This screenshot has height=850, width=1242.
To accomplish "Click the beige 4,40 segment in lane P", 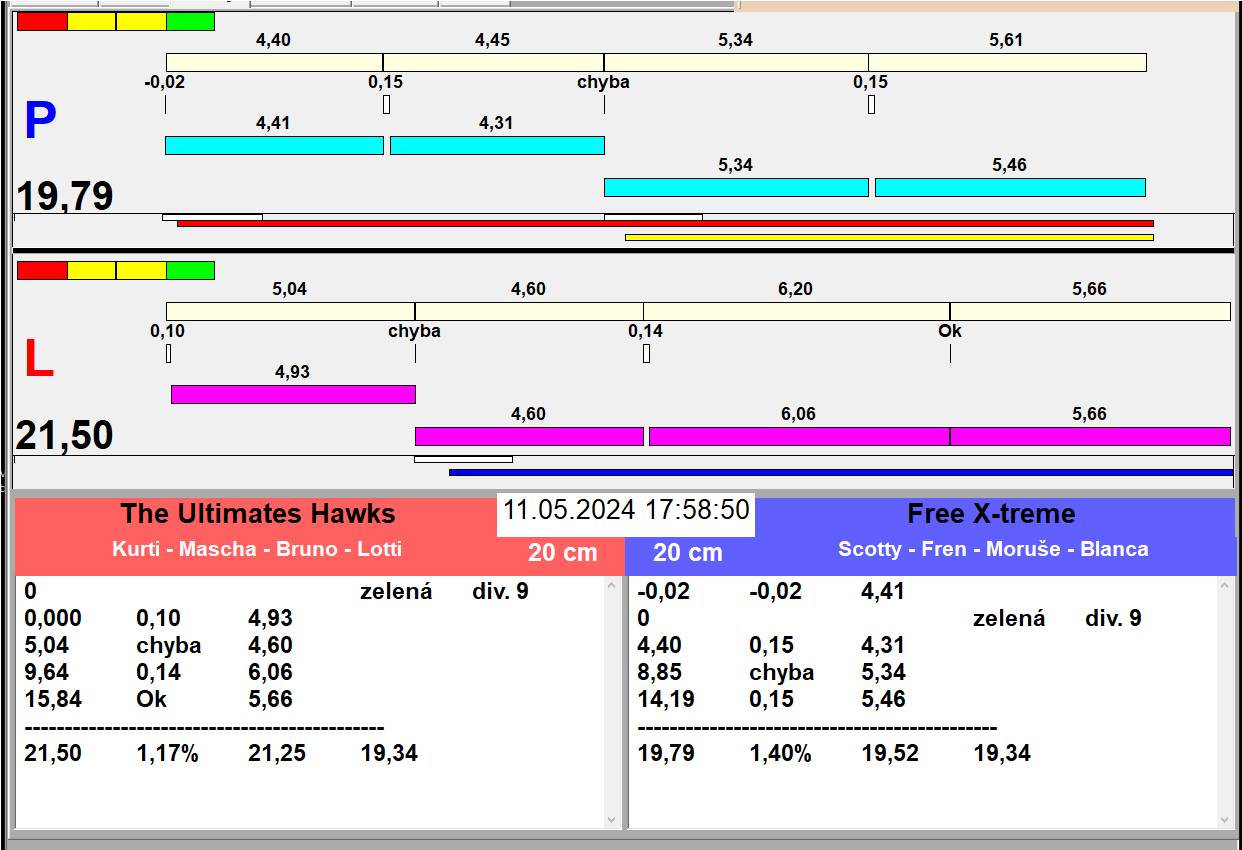I will tap(274, 62).
